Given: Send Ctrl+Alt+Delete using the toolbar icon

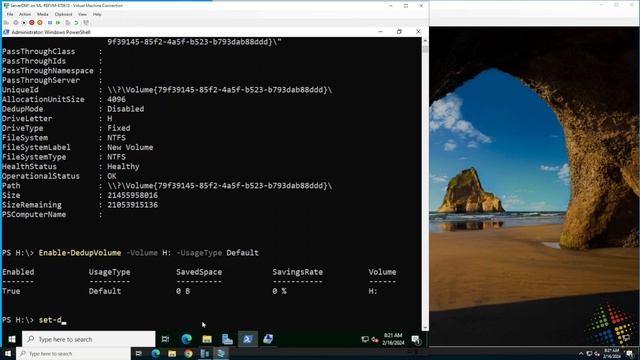Looking at the screenshot, I should 7,23.
